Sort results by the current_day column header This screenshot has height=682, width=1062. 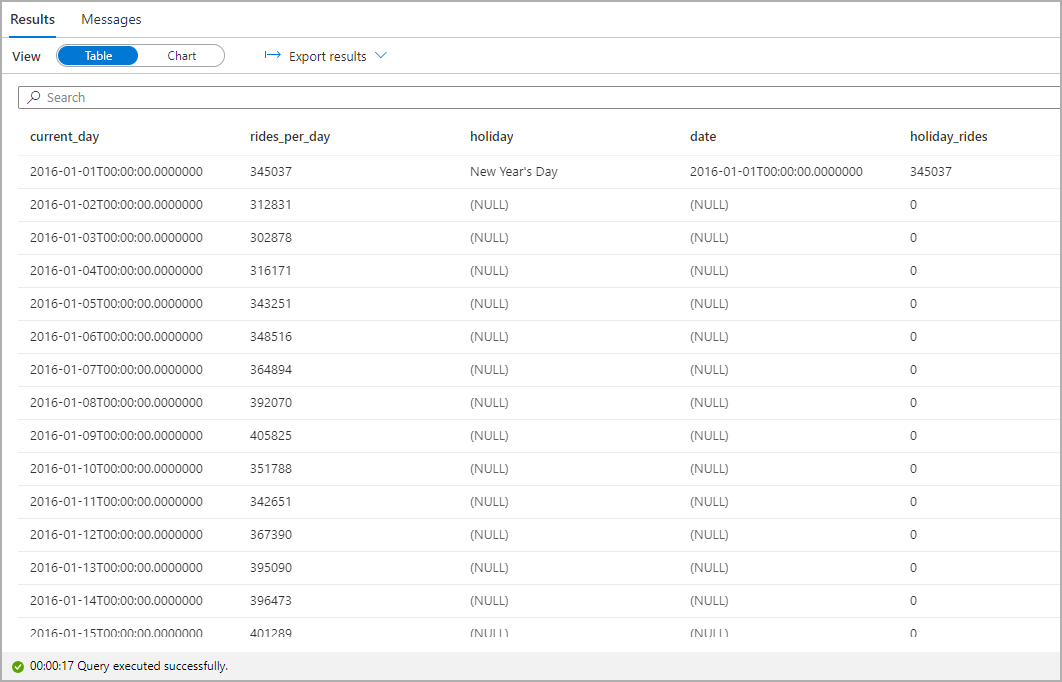[x=65, y=136]
